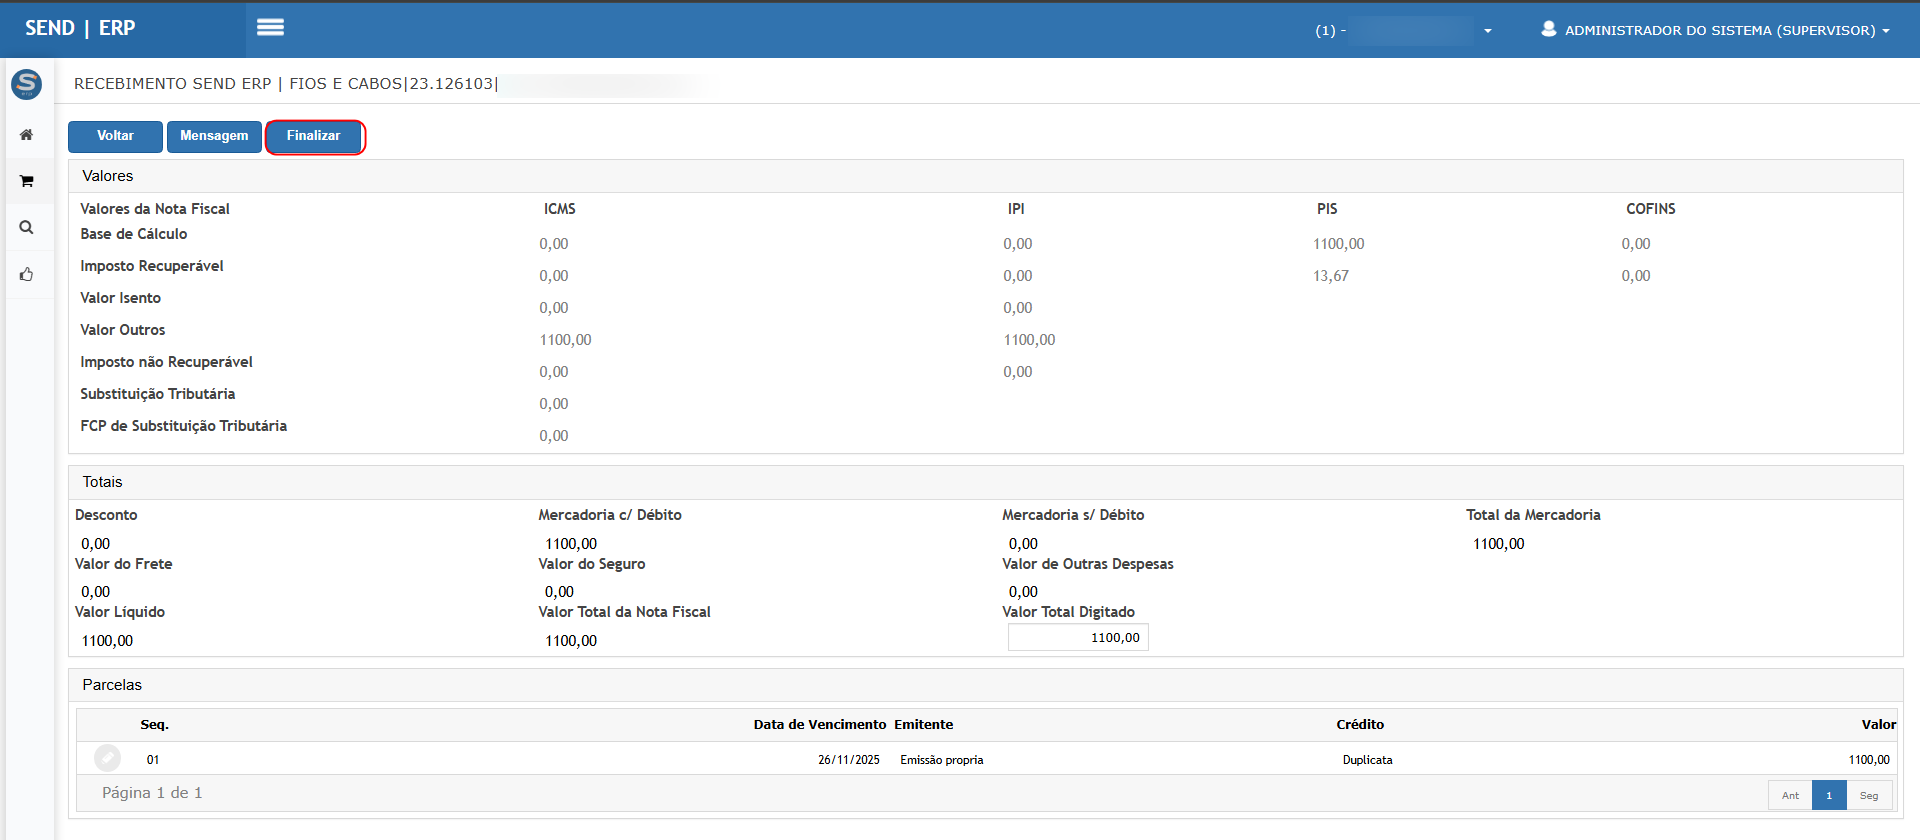Go to next page with Seg
The height and width of the screenshot is (840, 1920).
point(1868,796)
